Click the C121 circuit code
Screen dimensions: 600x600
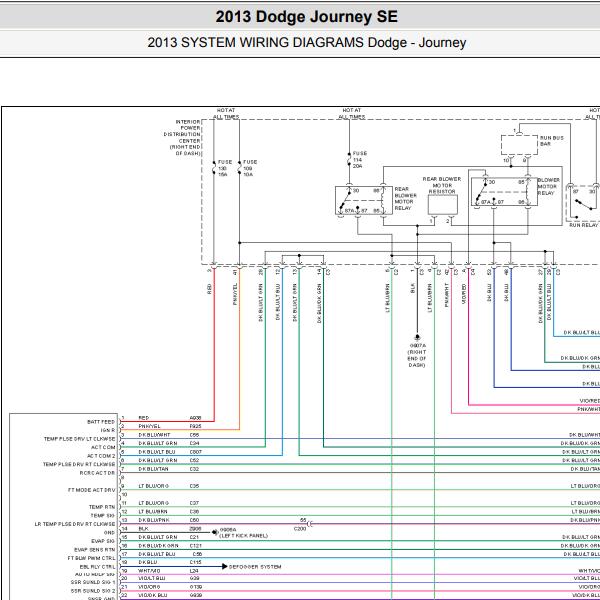coord(196,546)
